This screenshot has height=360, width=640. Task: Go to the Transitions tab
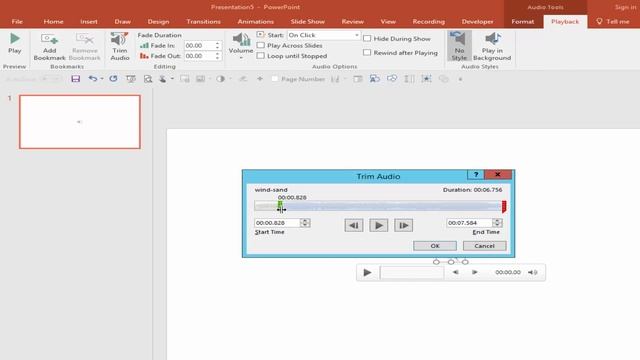tap(203, 22)
